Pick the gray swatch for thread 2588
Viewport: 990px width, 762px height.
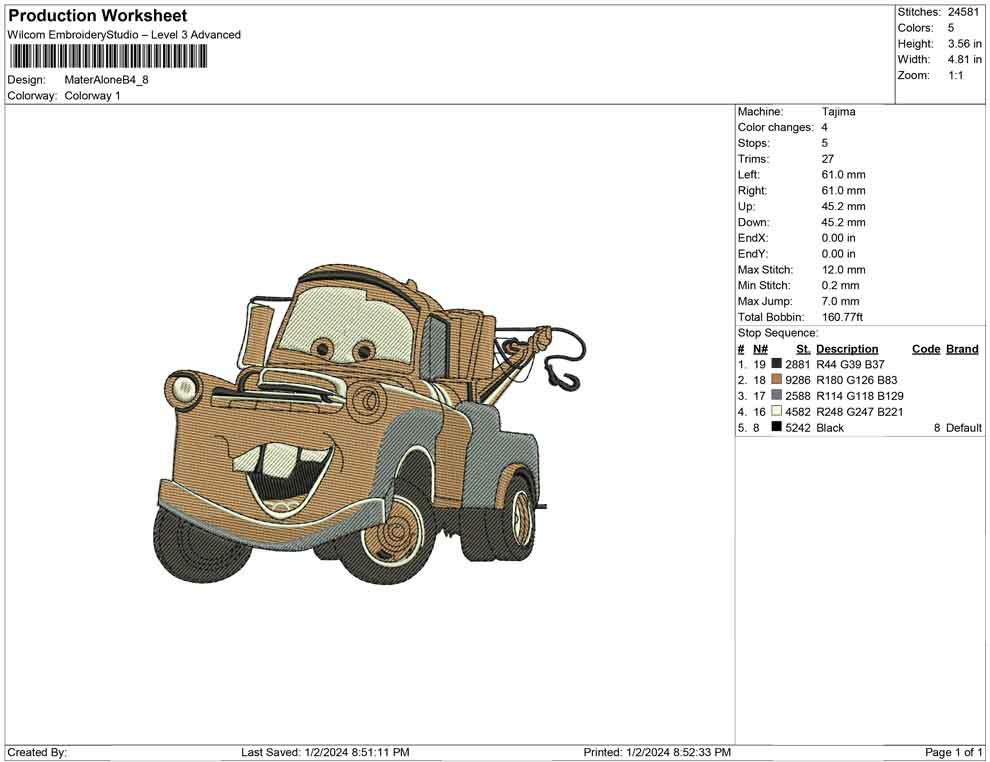777,396
